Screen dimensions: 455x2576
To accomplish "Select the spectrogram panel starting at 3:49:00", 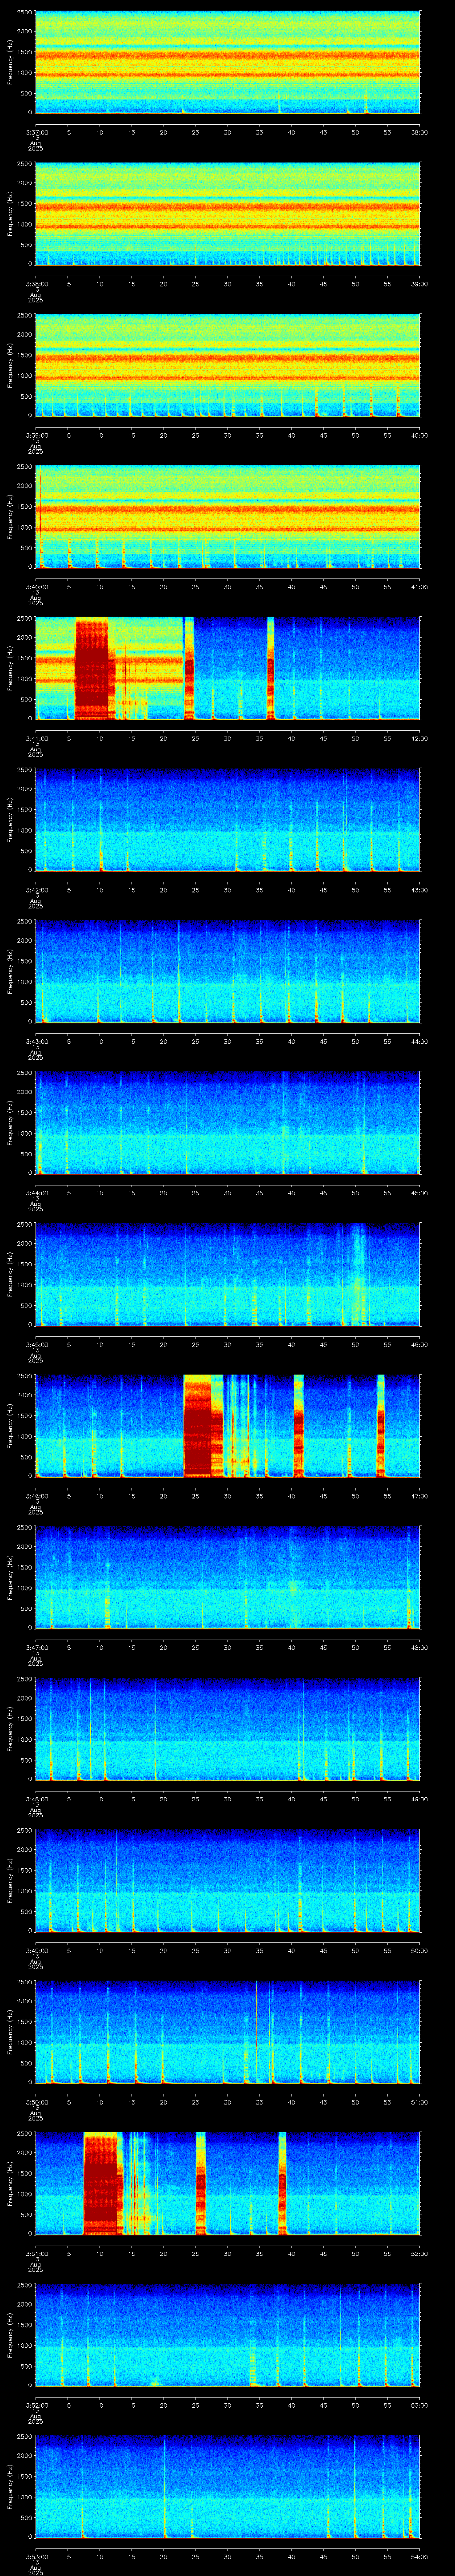I will 228,1881.
